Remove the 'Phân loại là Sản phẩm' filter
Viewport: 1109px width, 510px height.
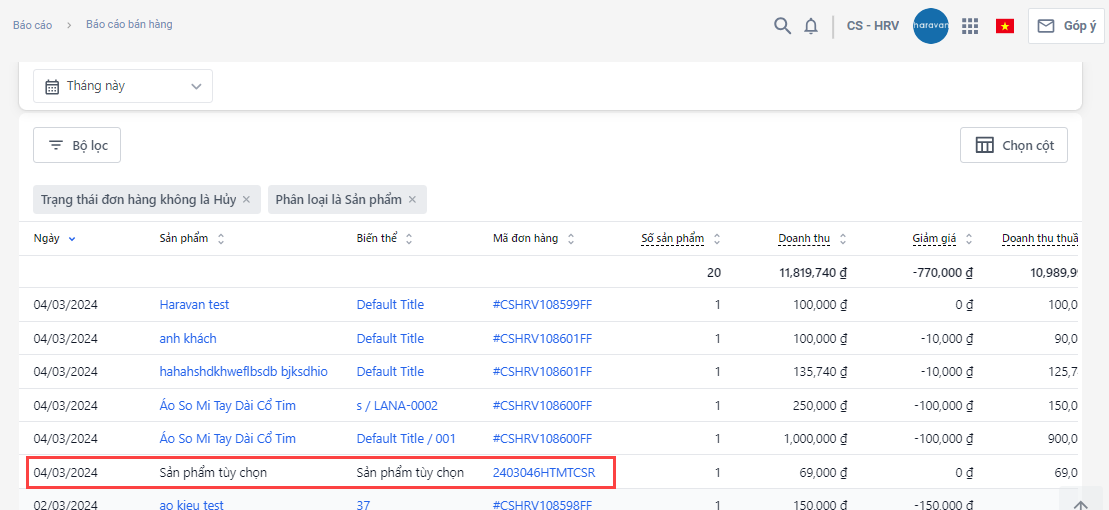click(412, 200)
